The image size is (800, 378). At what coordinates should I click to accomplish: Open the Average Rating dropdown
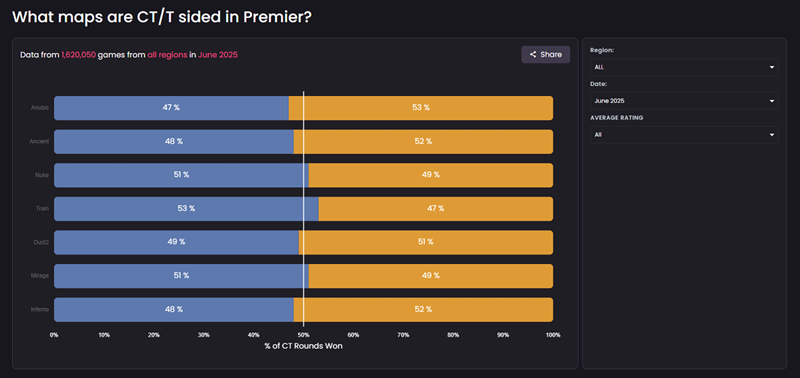coord(684,135)
